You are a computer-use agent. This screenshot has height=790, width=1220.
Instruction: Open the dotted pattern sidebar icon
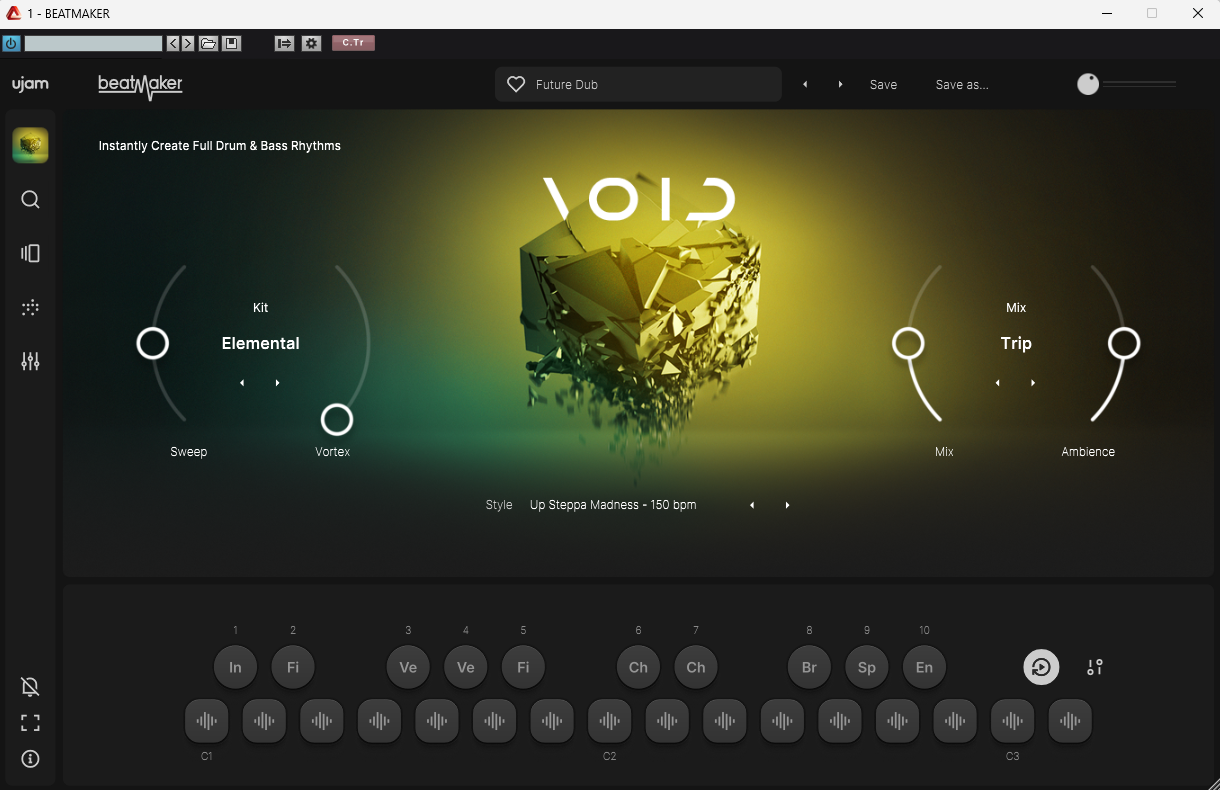[30, 308]
